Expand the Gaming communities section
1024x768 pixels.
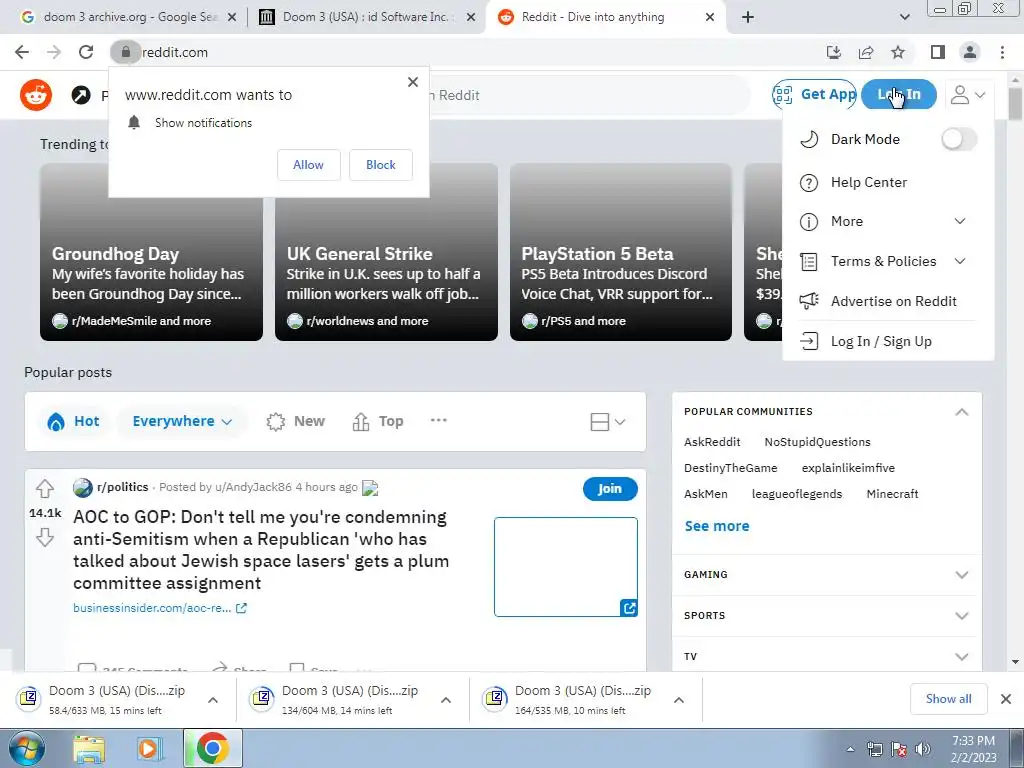coord(961,575)
